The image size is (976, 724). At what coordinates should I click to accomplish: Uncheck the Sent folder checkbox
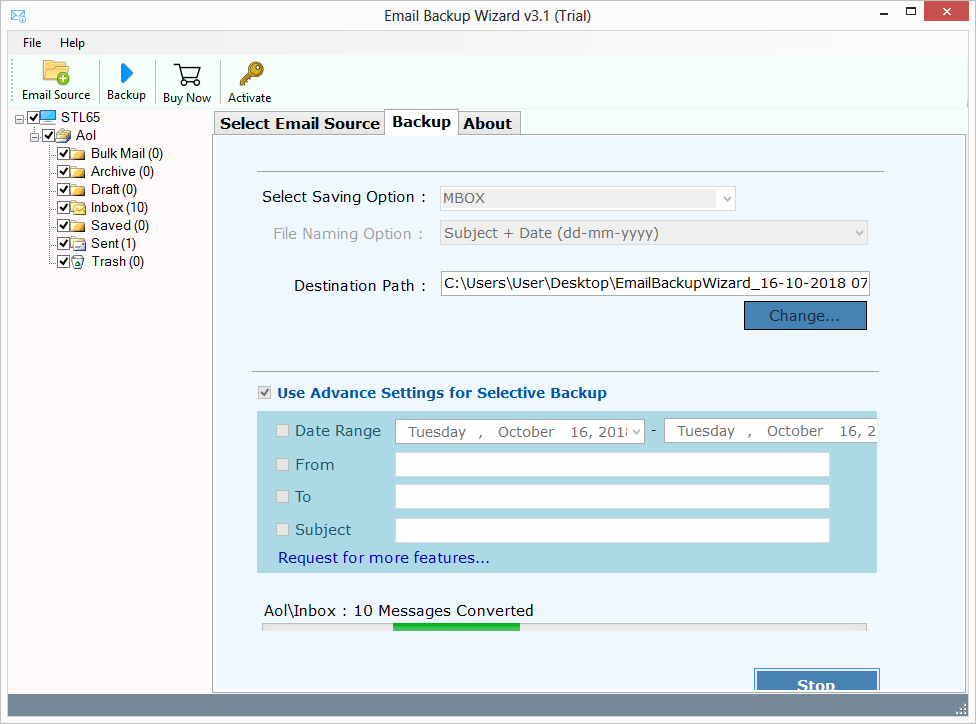[63, 243]
